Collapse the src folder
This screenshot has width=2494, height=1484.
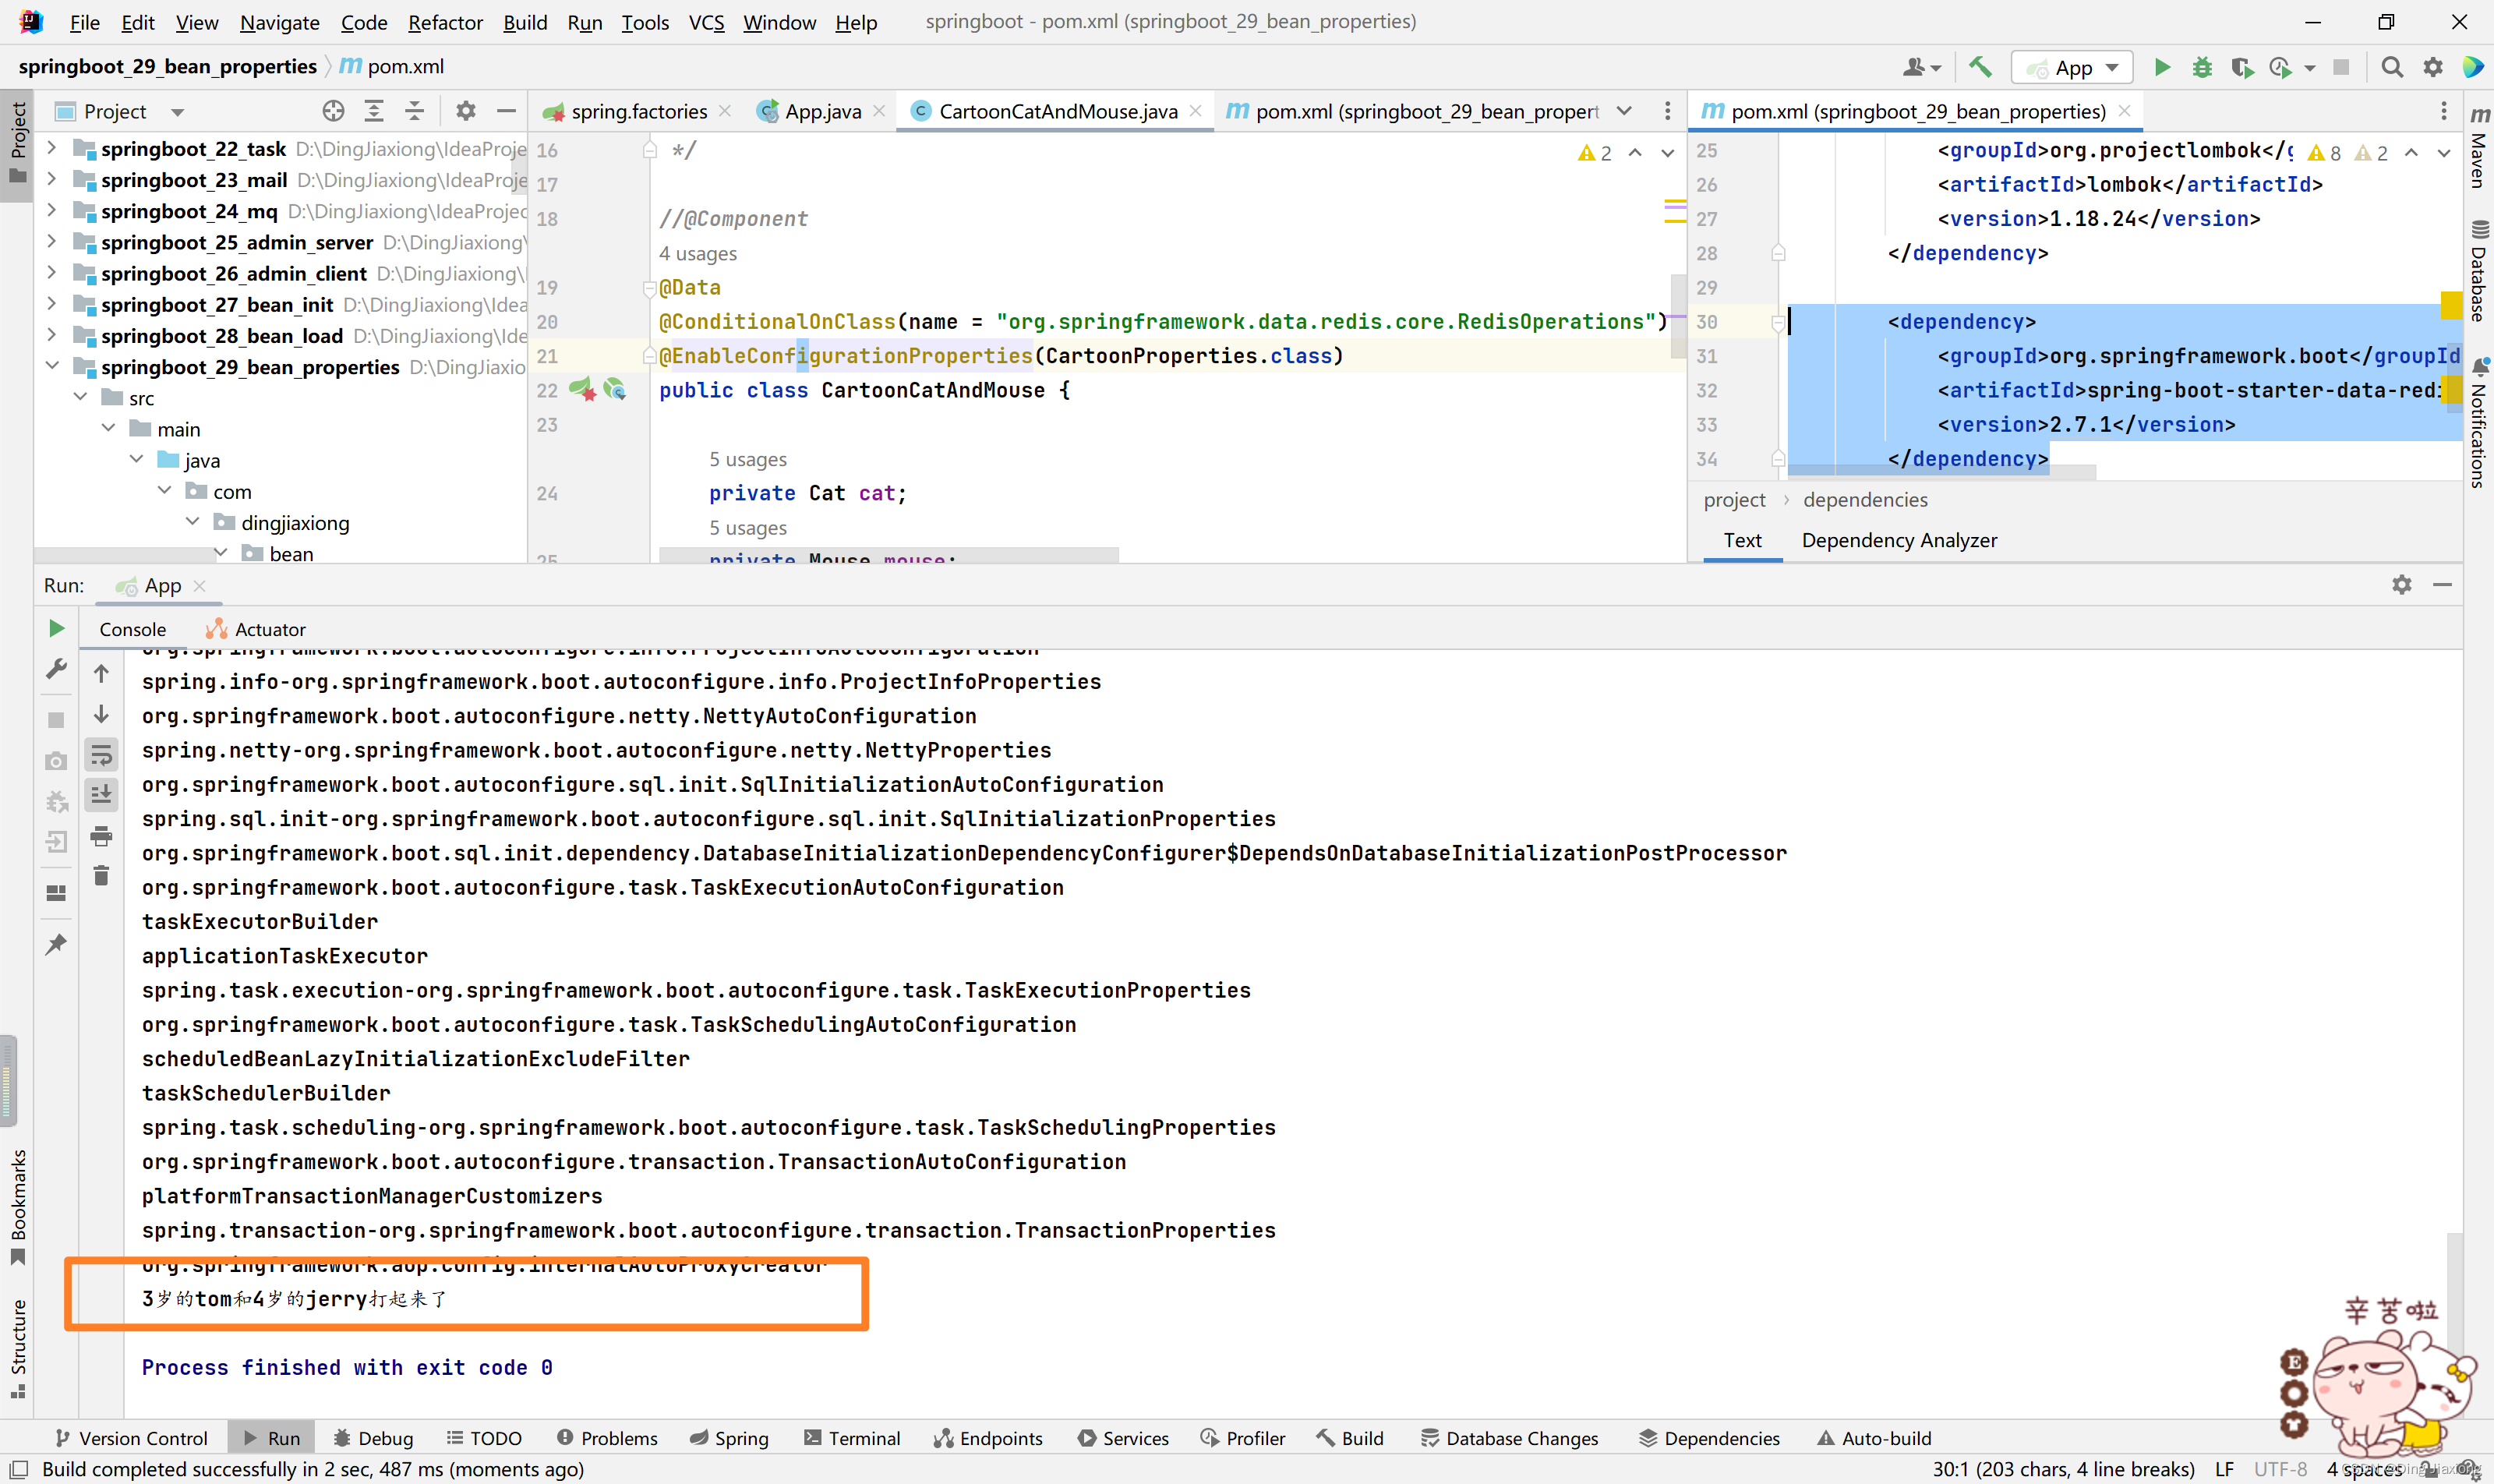[80, 398]
